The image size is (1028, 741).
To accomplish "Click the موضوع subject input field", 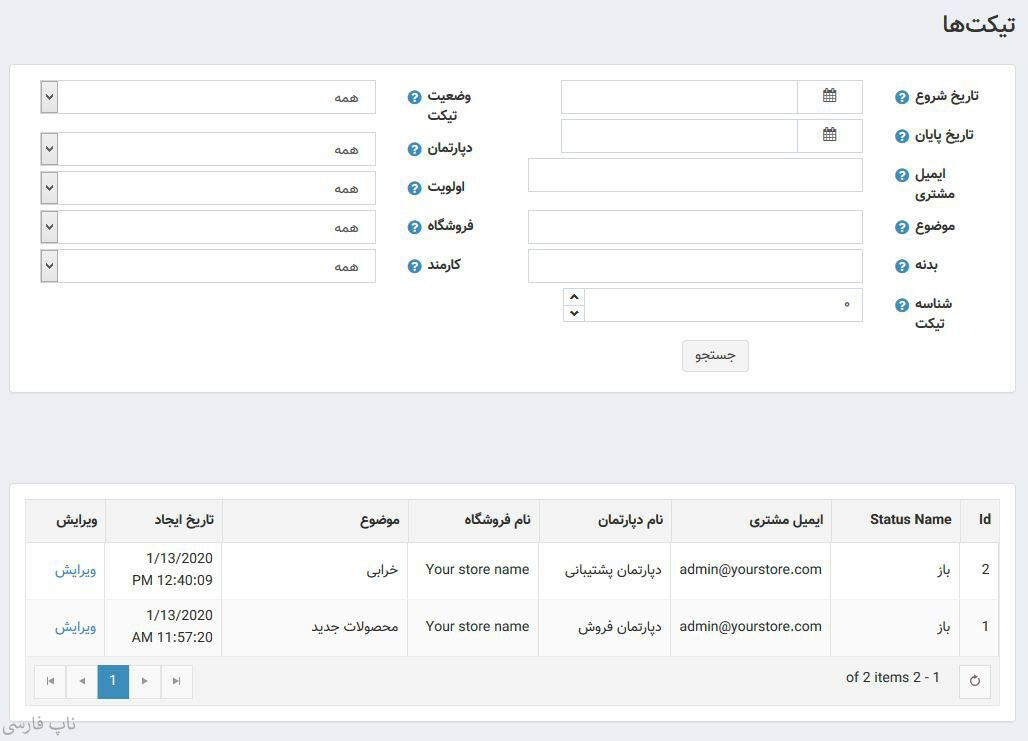I will 695,227.
